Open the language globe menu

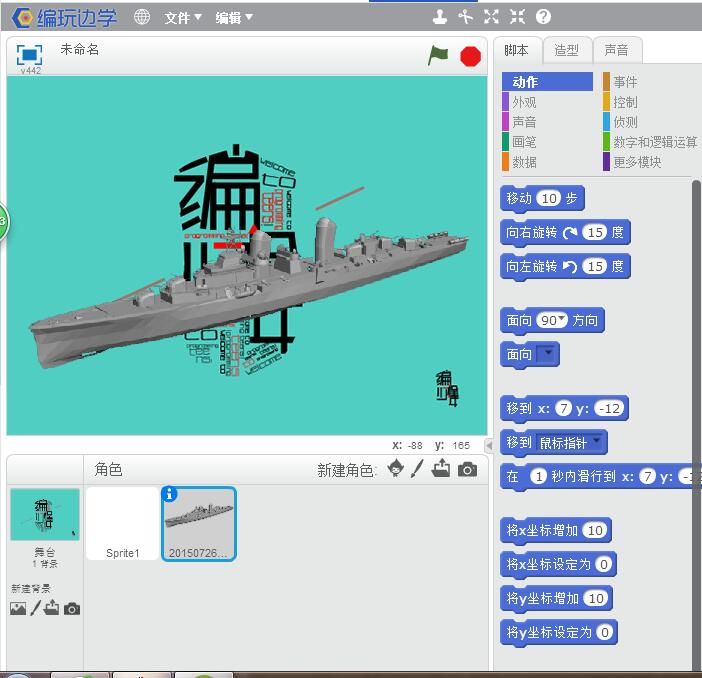[142, 17]
